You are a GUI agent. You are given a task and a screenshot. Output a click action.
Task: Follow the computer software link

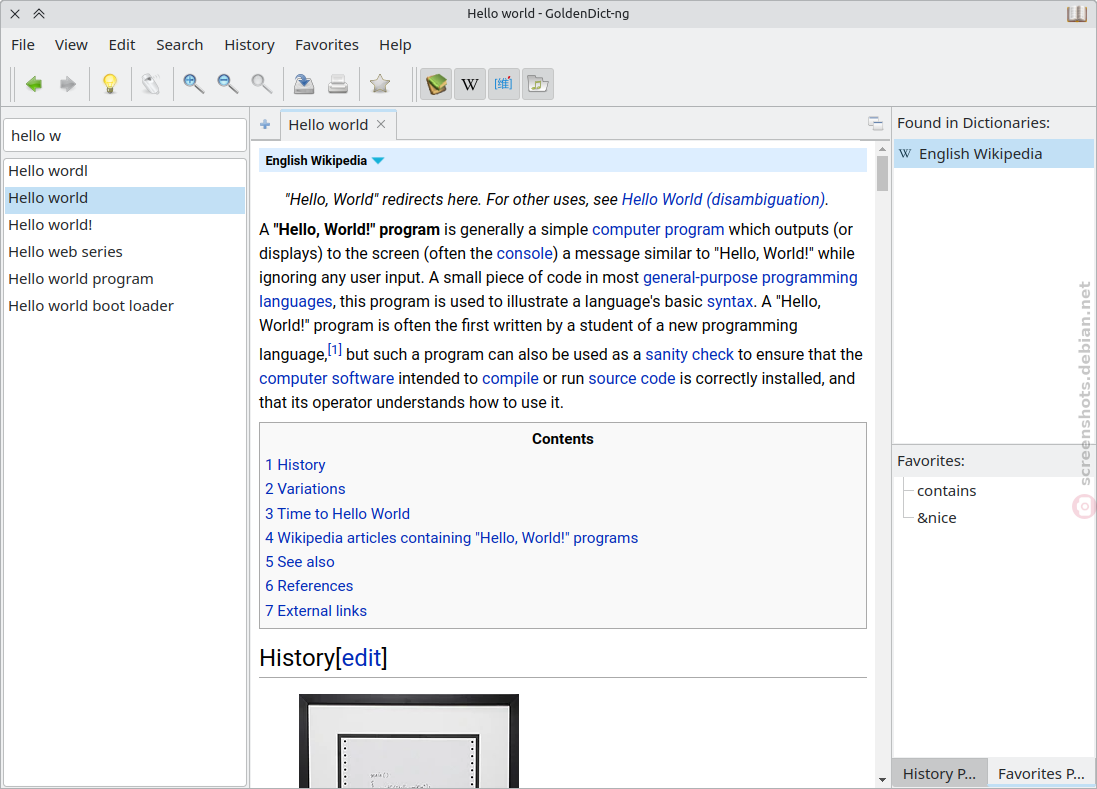pos(327,378)
